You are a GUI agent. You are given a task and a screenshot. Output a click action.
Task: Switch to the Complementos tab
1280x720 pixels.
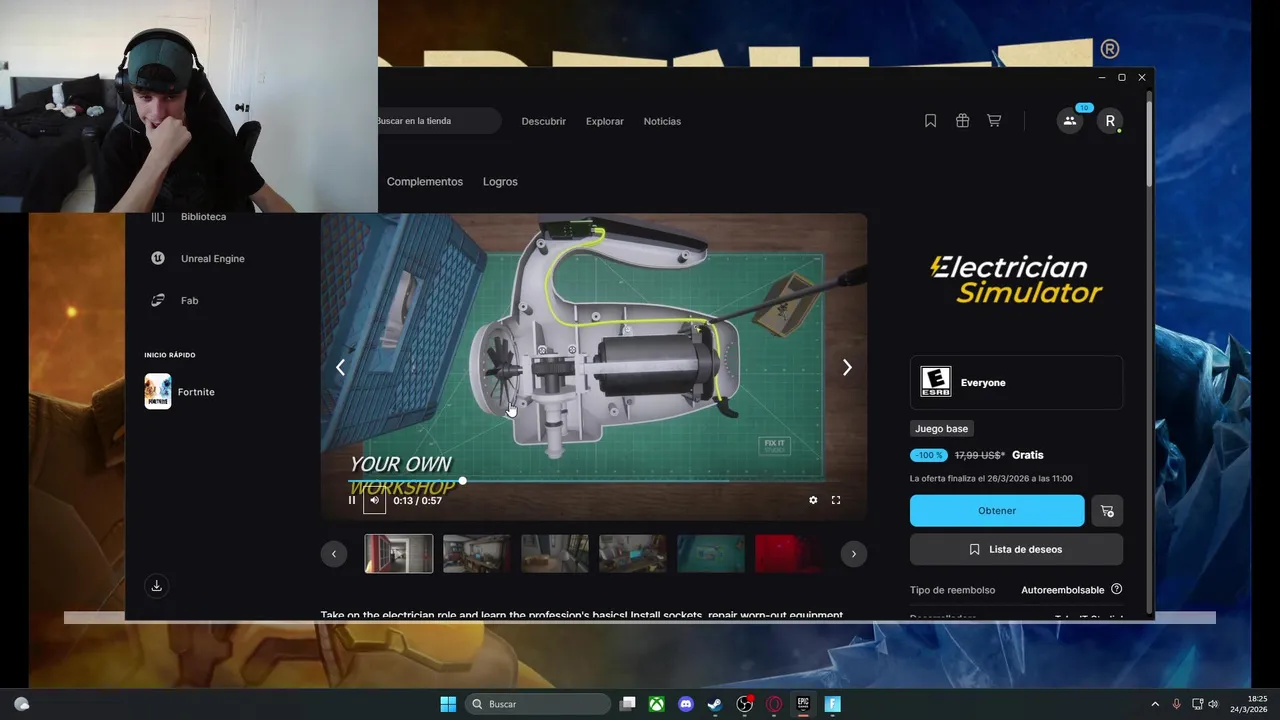[425, 182]
